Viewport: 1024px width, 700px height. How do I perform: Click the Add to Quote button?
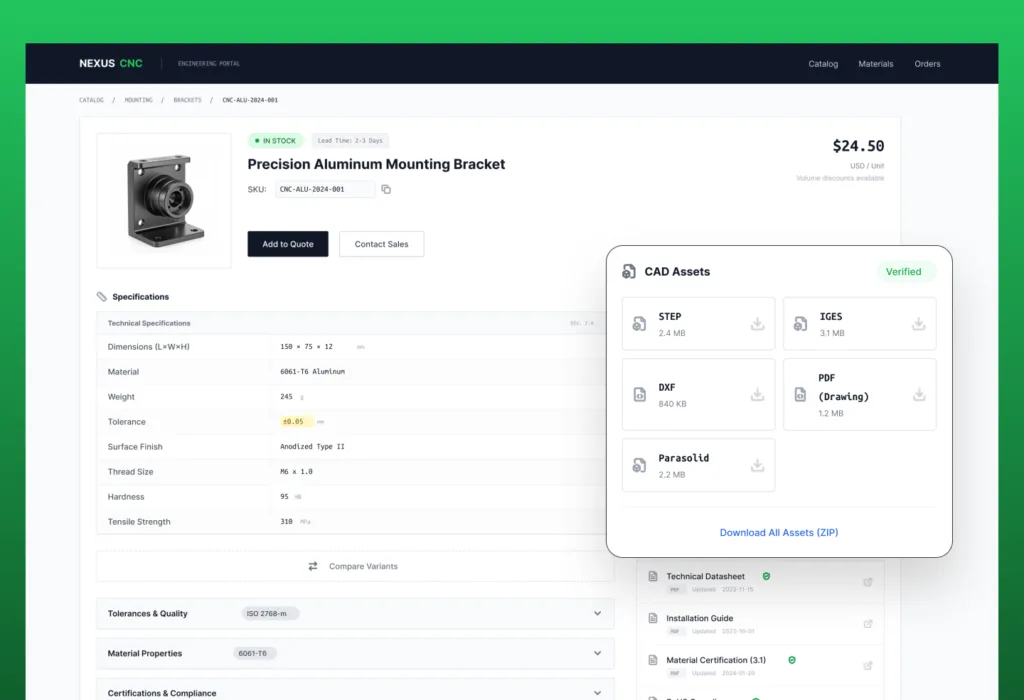click(x=288, y=244)
